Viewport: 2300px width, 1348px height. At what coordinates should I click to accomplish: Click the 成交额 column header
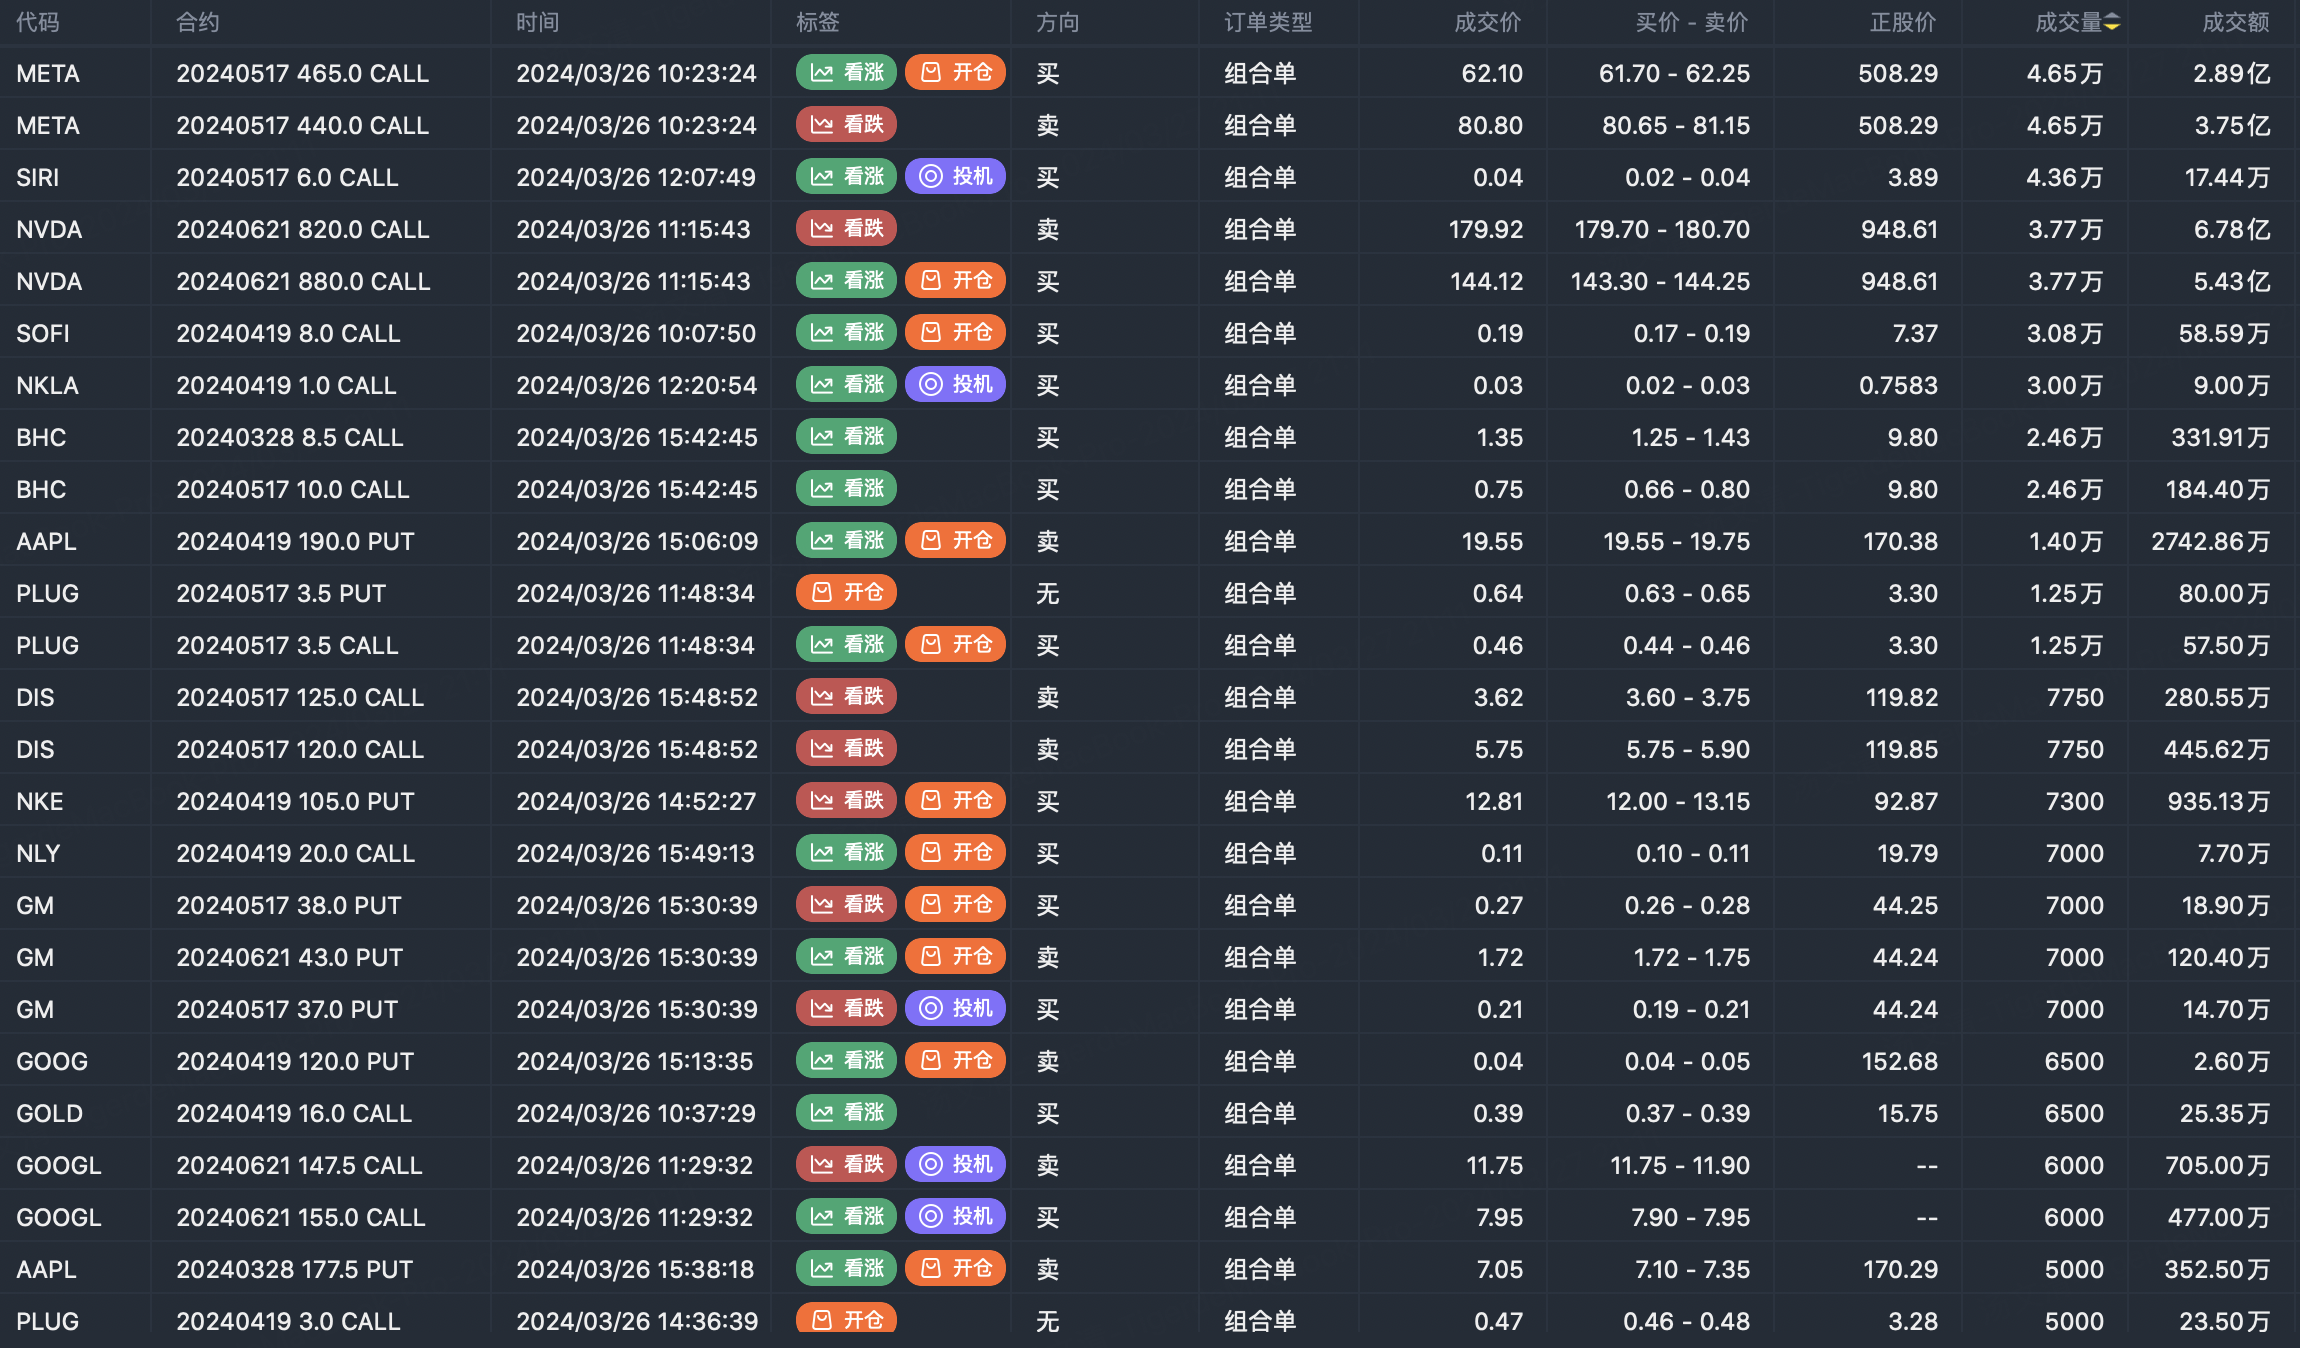[2235, 23]
